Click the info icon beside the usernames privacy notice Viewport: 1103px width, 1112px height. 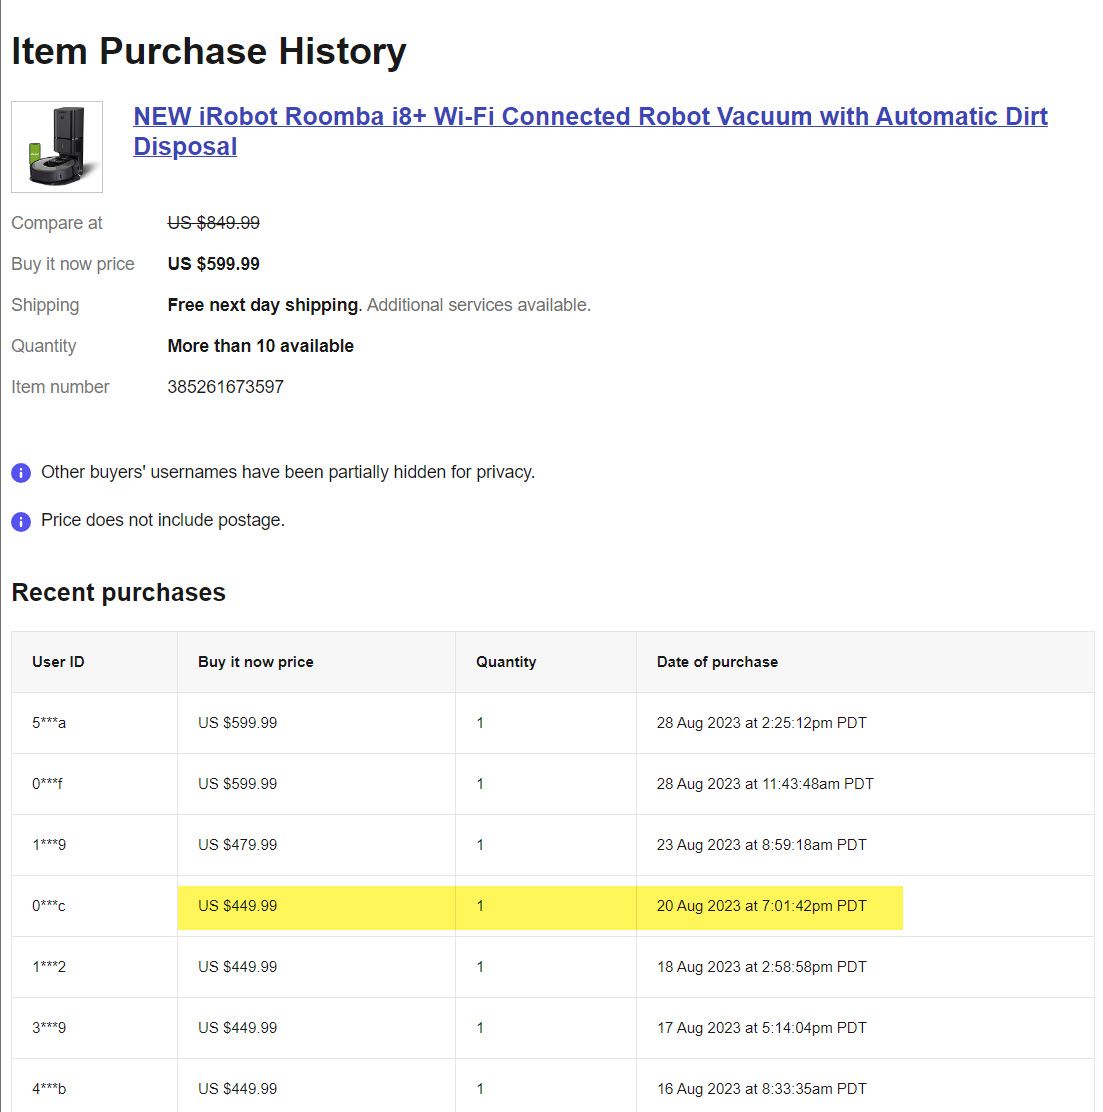tap(21, 473)
